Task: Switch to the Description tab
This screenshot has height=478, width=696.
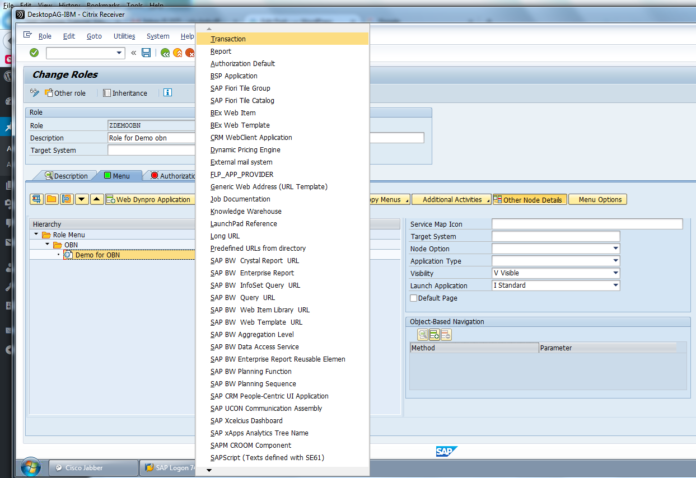Action: click(x=66, y=176)
